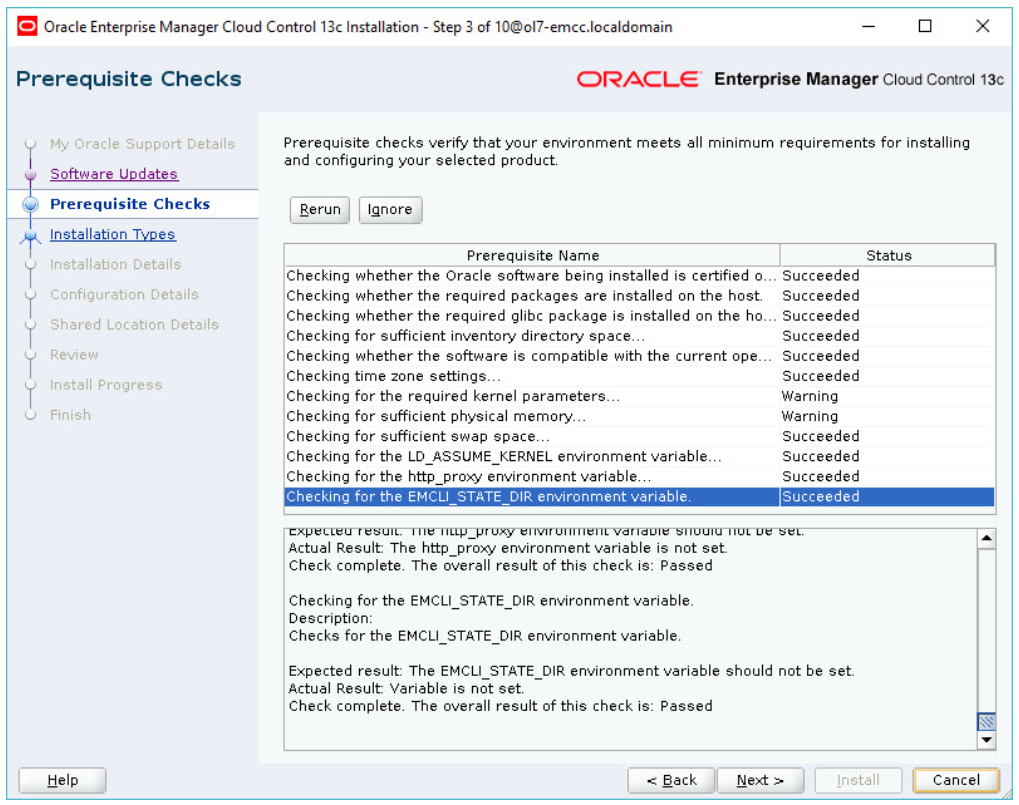Select row checking sufficient physical memory
The height and width of the screenshot is (805, 1019).
(x=639, y=416)
